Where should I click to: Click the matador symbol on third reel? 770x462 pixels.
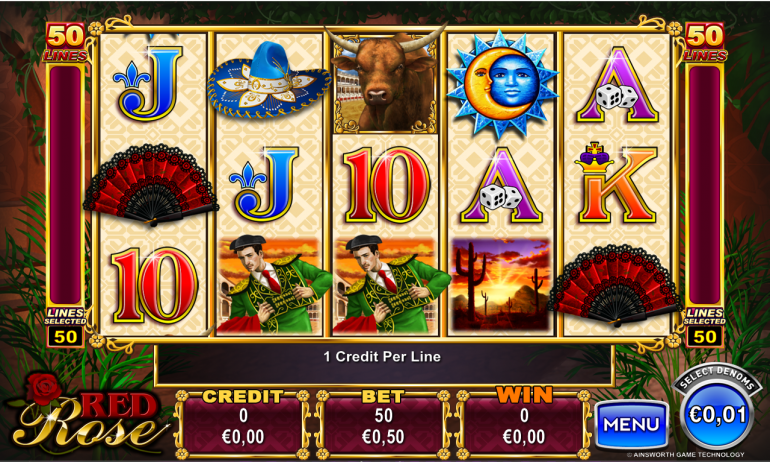point(385,285)
